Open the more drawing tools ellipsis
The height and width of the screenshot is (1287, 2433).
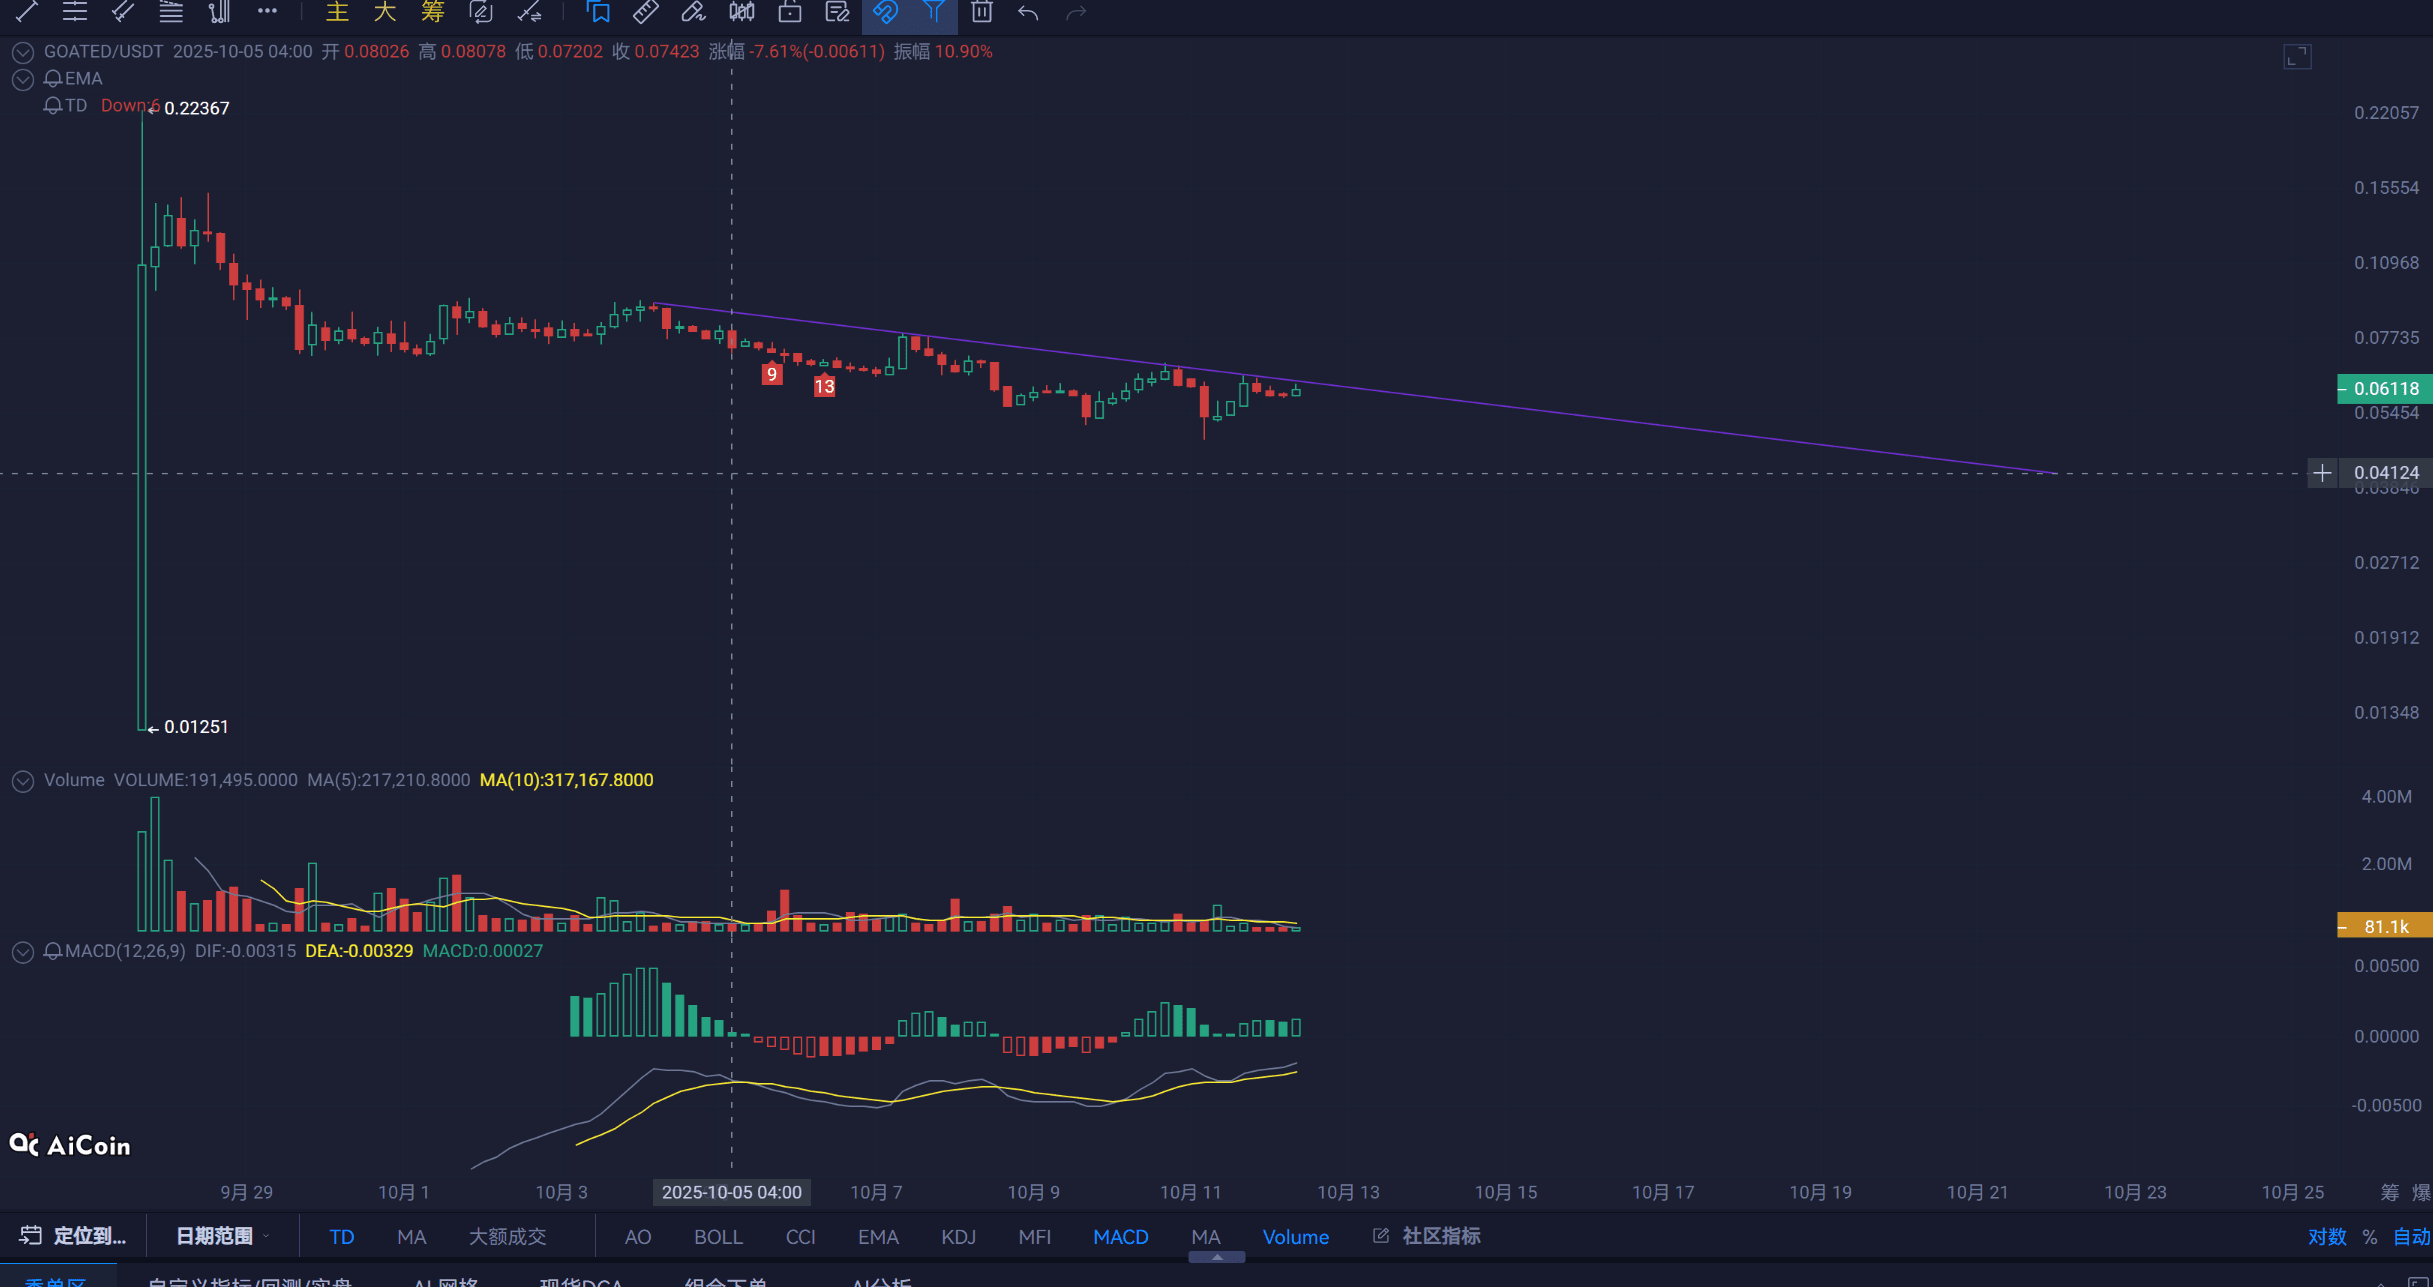(x=267, y=12)
